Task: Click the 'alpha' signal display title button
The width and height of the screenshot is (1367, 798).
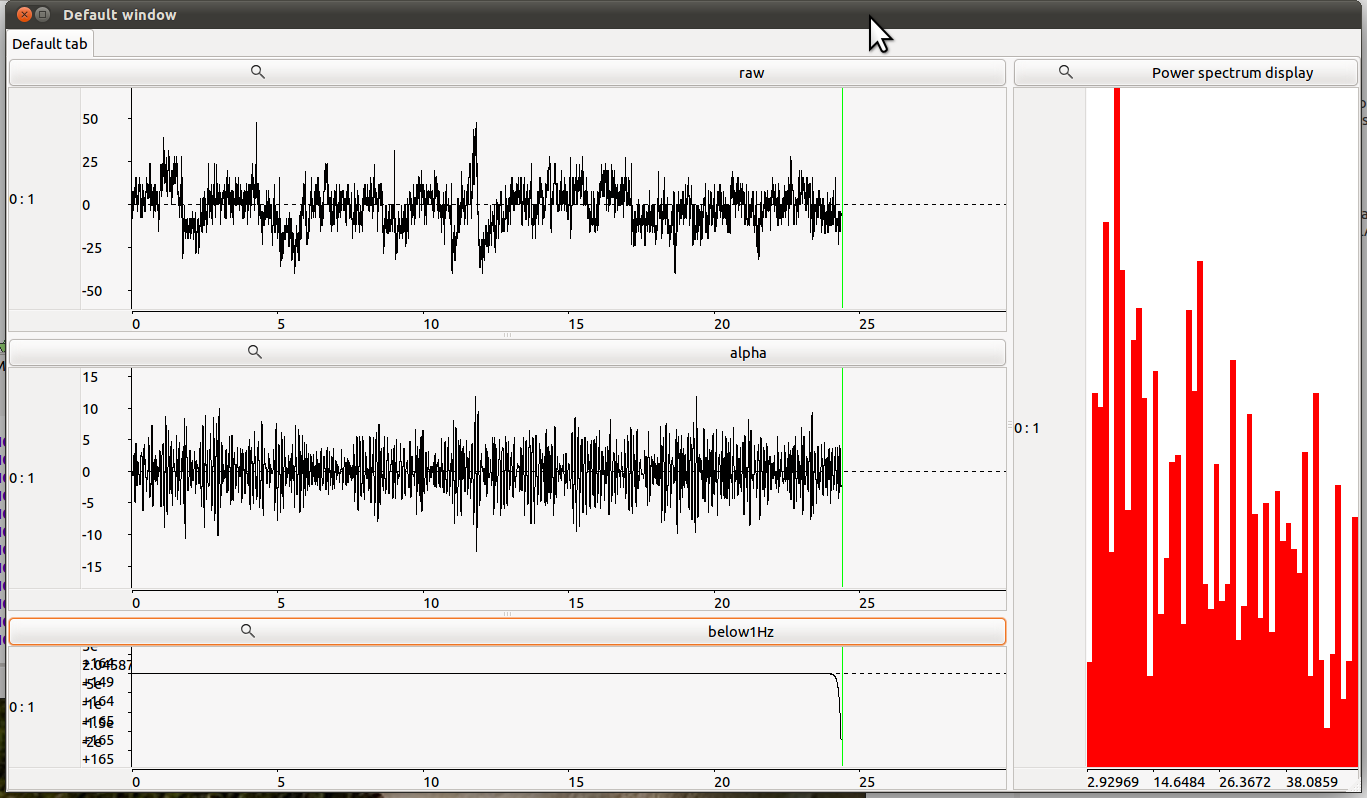Action: click(x=507, y=353)
